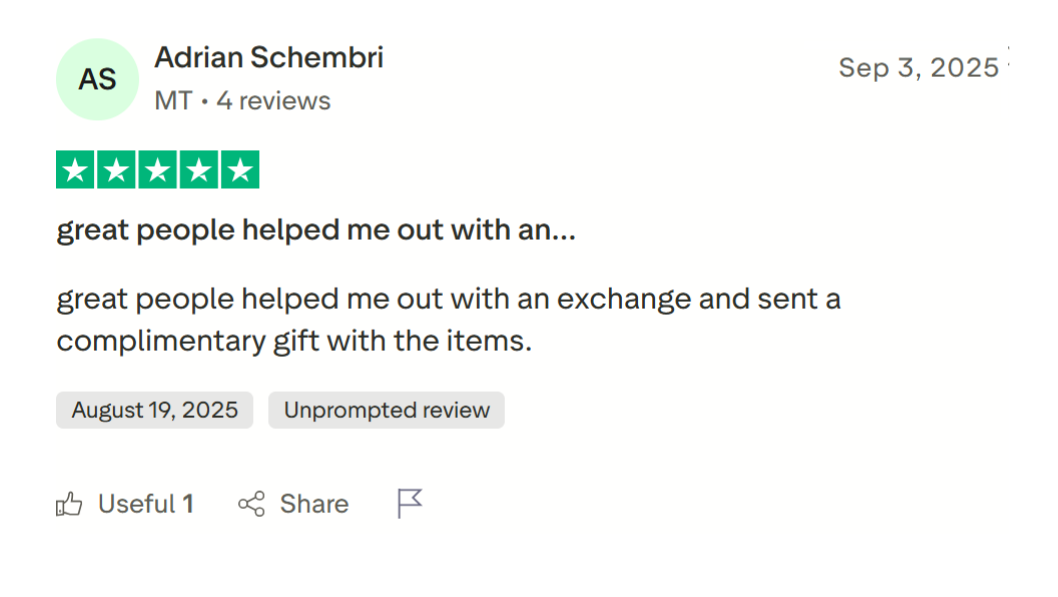
Task: Click the Sep 3, 2025 posted date
Action: click(918, 67)
